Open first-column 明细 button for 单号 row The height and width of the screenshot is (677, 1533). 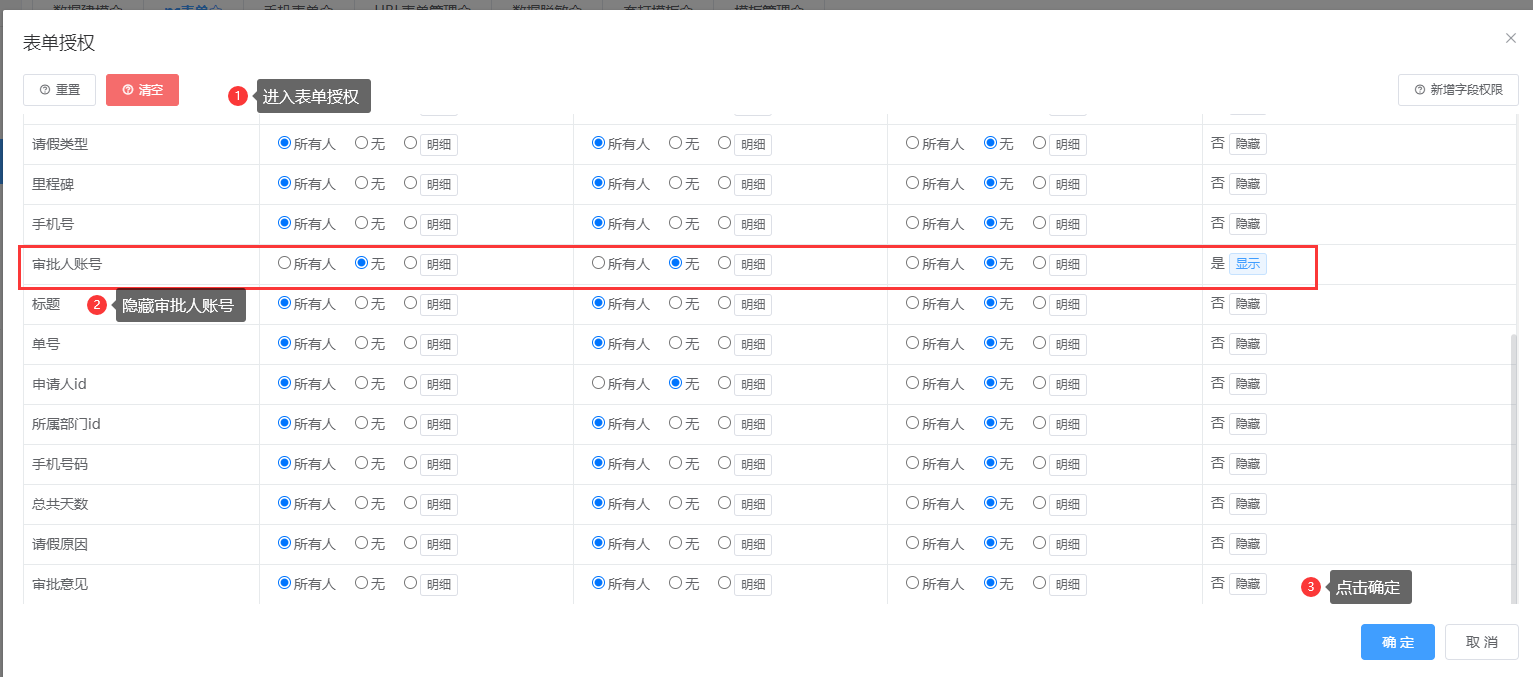click(x=438, y=345)
